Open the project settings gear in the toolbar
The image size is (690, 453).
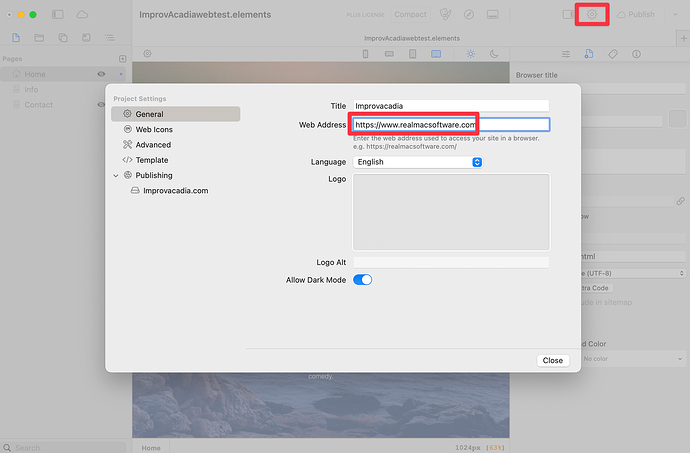pos(592,15)
